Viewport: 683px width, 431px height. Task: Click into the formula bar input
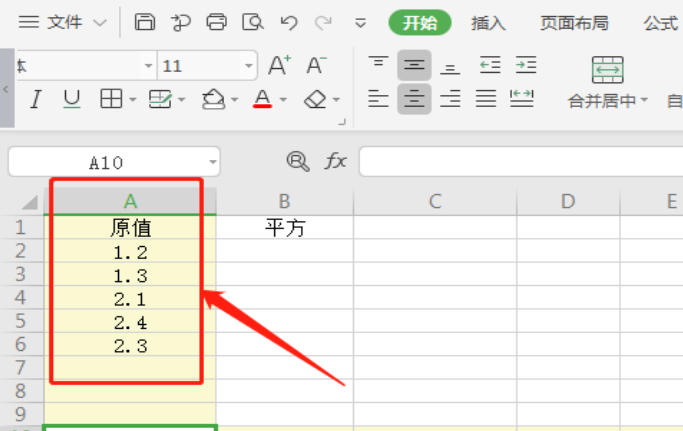521,162
